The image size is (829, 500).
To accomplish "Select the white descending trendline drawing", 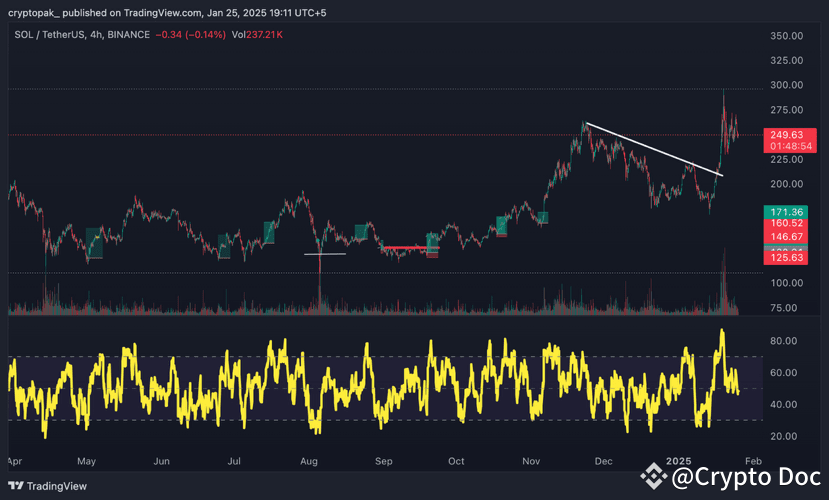I will (x=654, y=149).
